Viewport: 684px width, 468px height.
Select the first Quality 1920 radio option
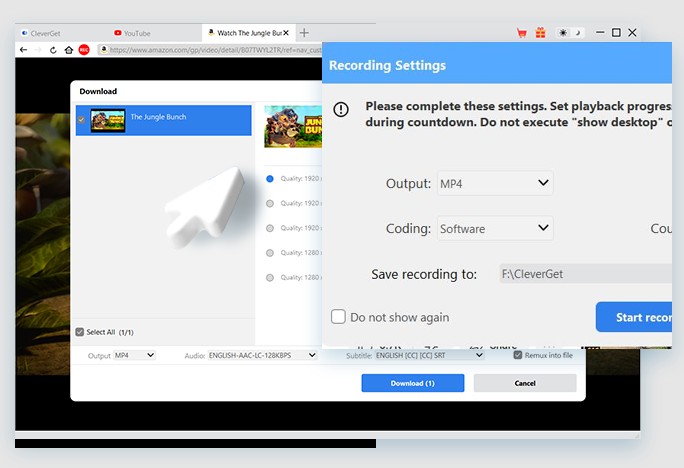point(270,178)
